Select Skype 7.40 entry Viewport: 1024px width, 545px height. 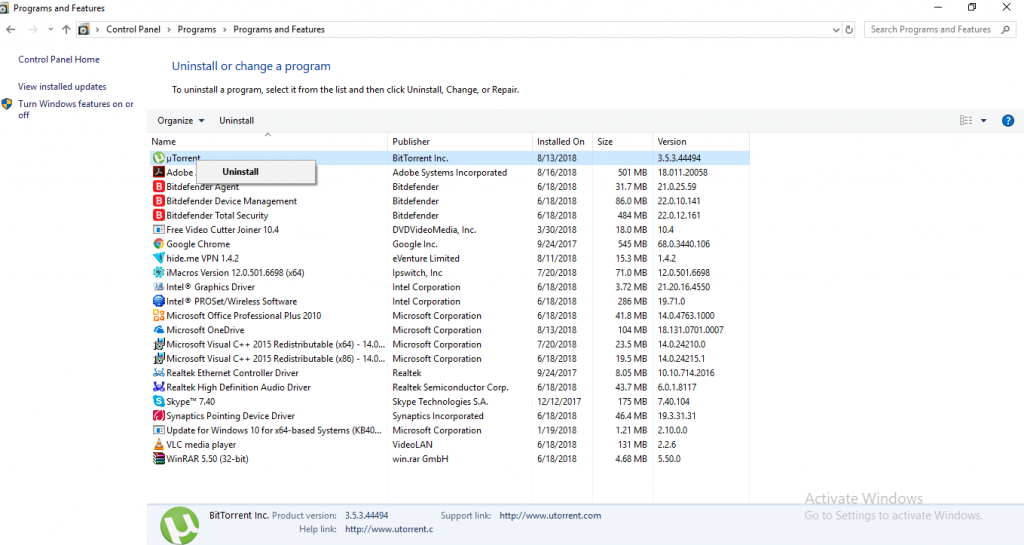tap(190, 402)
